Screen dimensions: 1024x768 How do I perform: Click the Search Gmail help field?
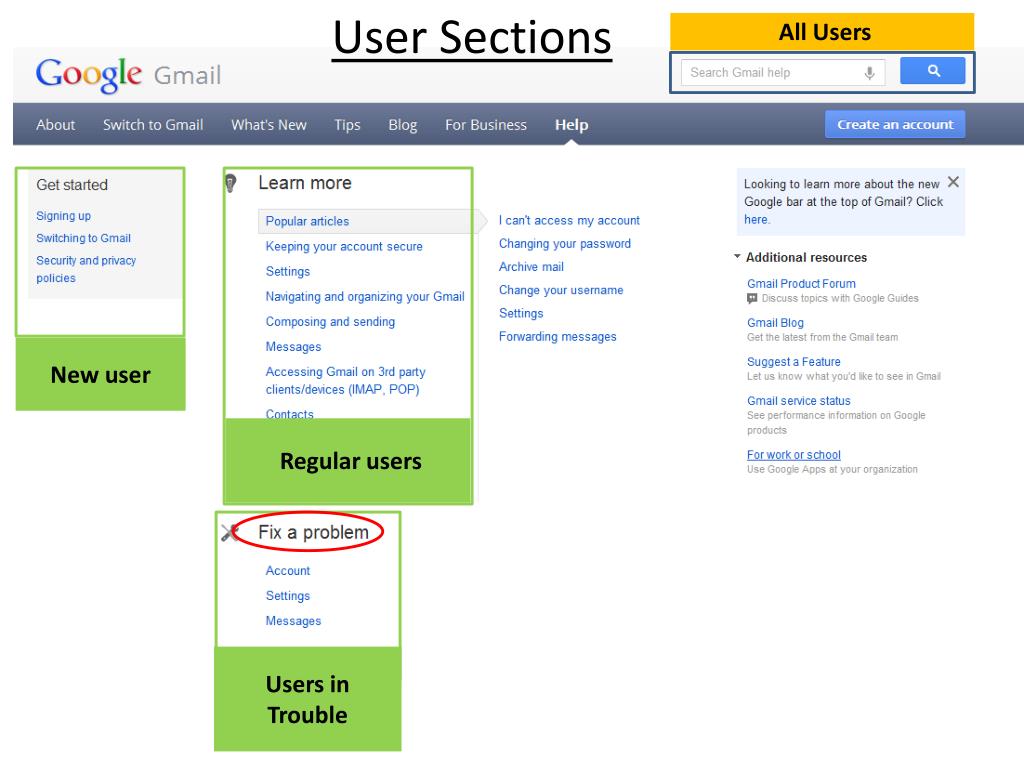783,72
